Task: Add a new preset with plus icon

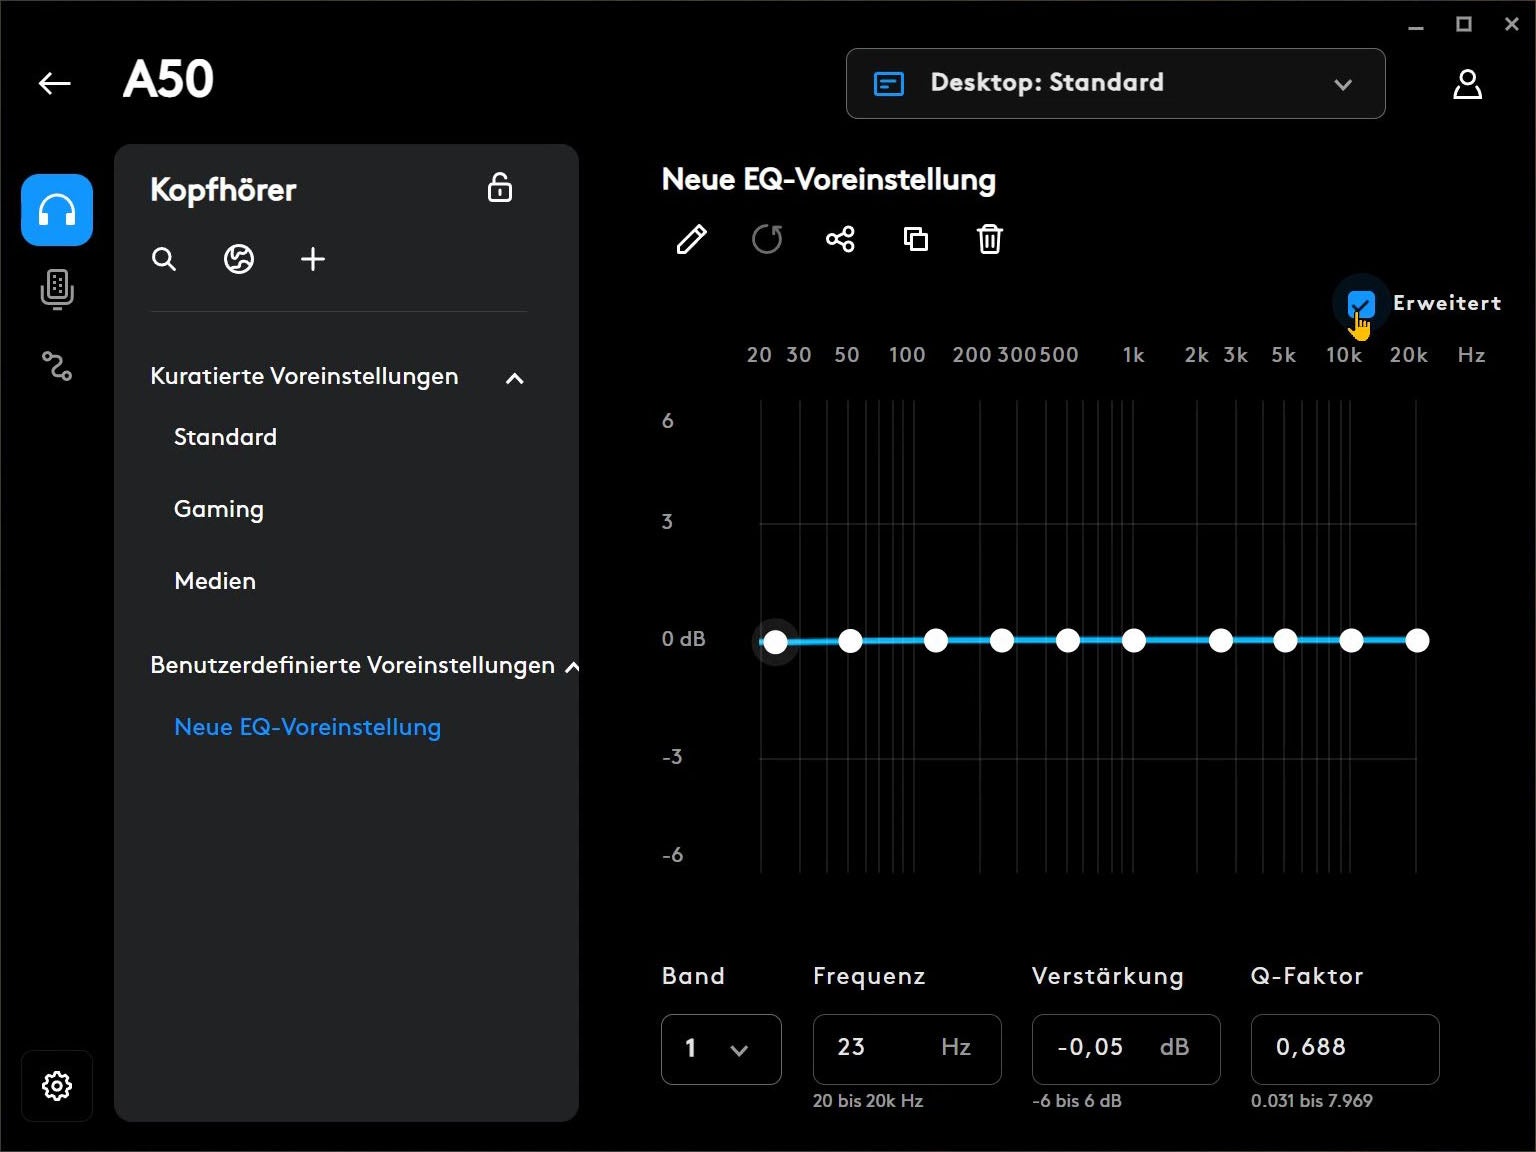Action: coord(313,260)
